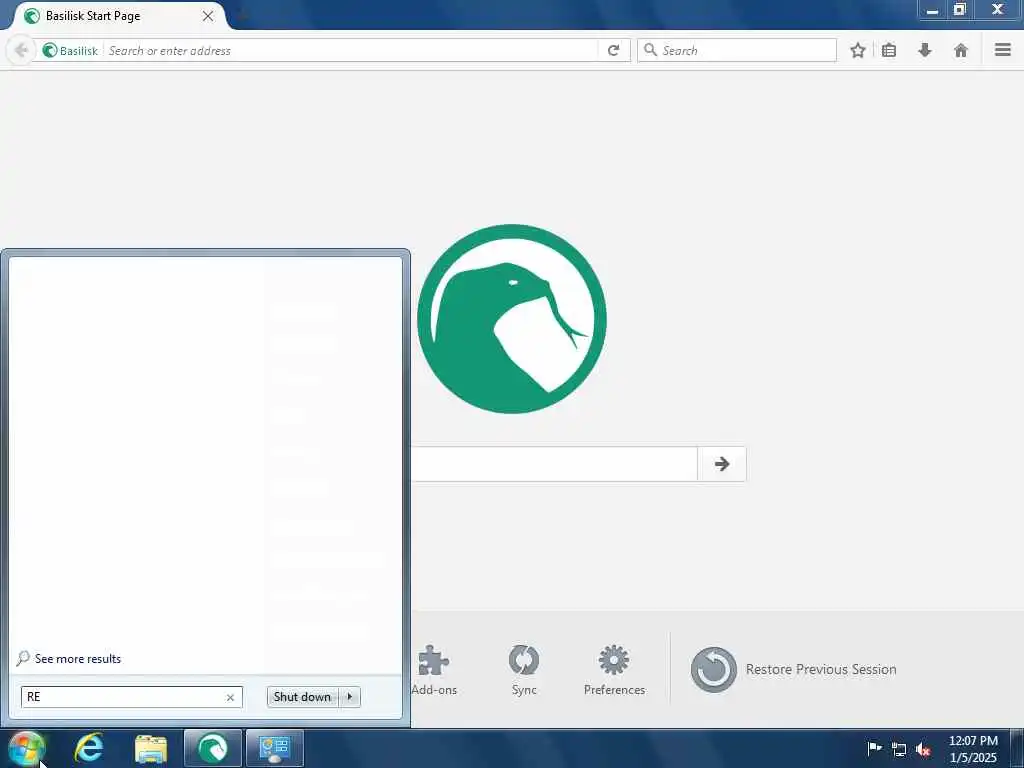Click the Shut down button

(x=302, y=697)
